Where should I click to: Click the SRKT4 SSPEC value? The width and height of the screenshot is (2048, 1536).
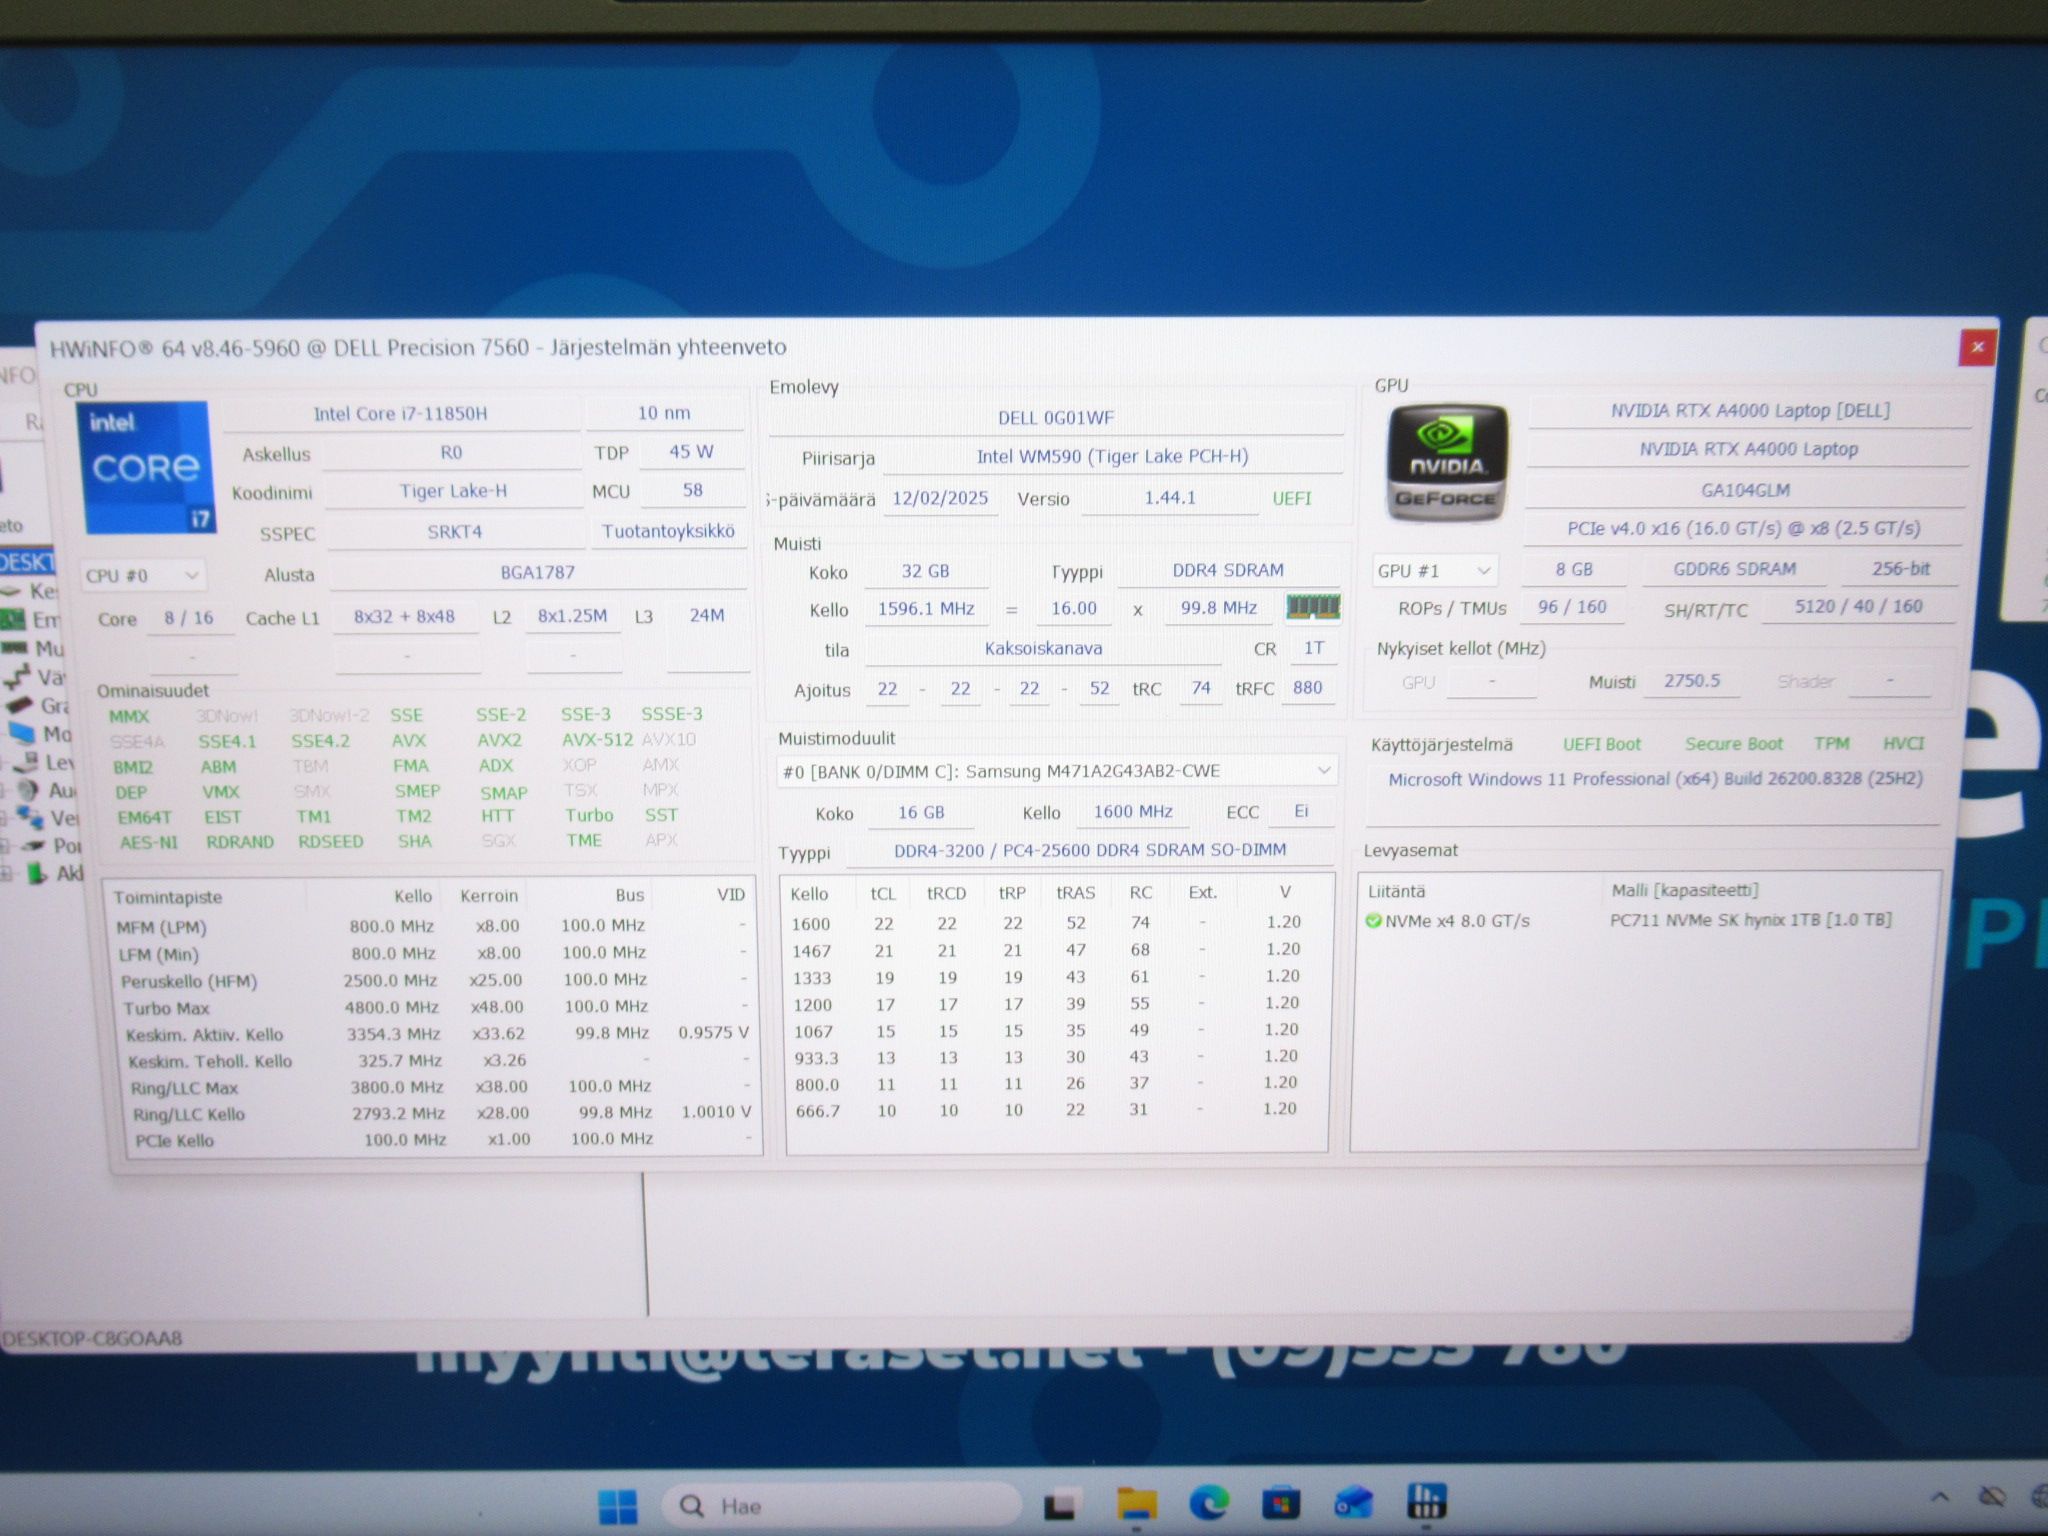(455, 532)
